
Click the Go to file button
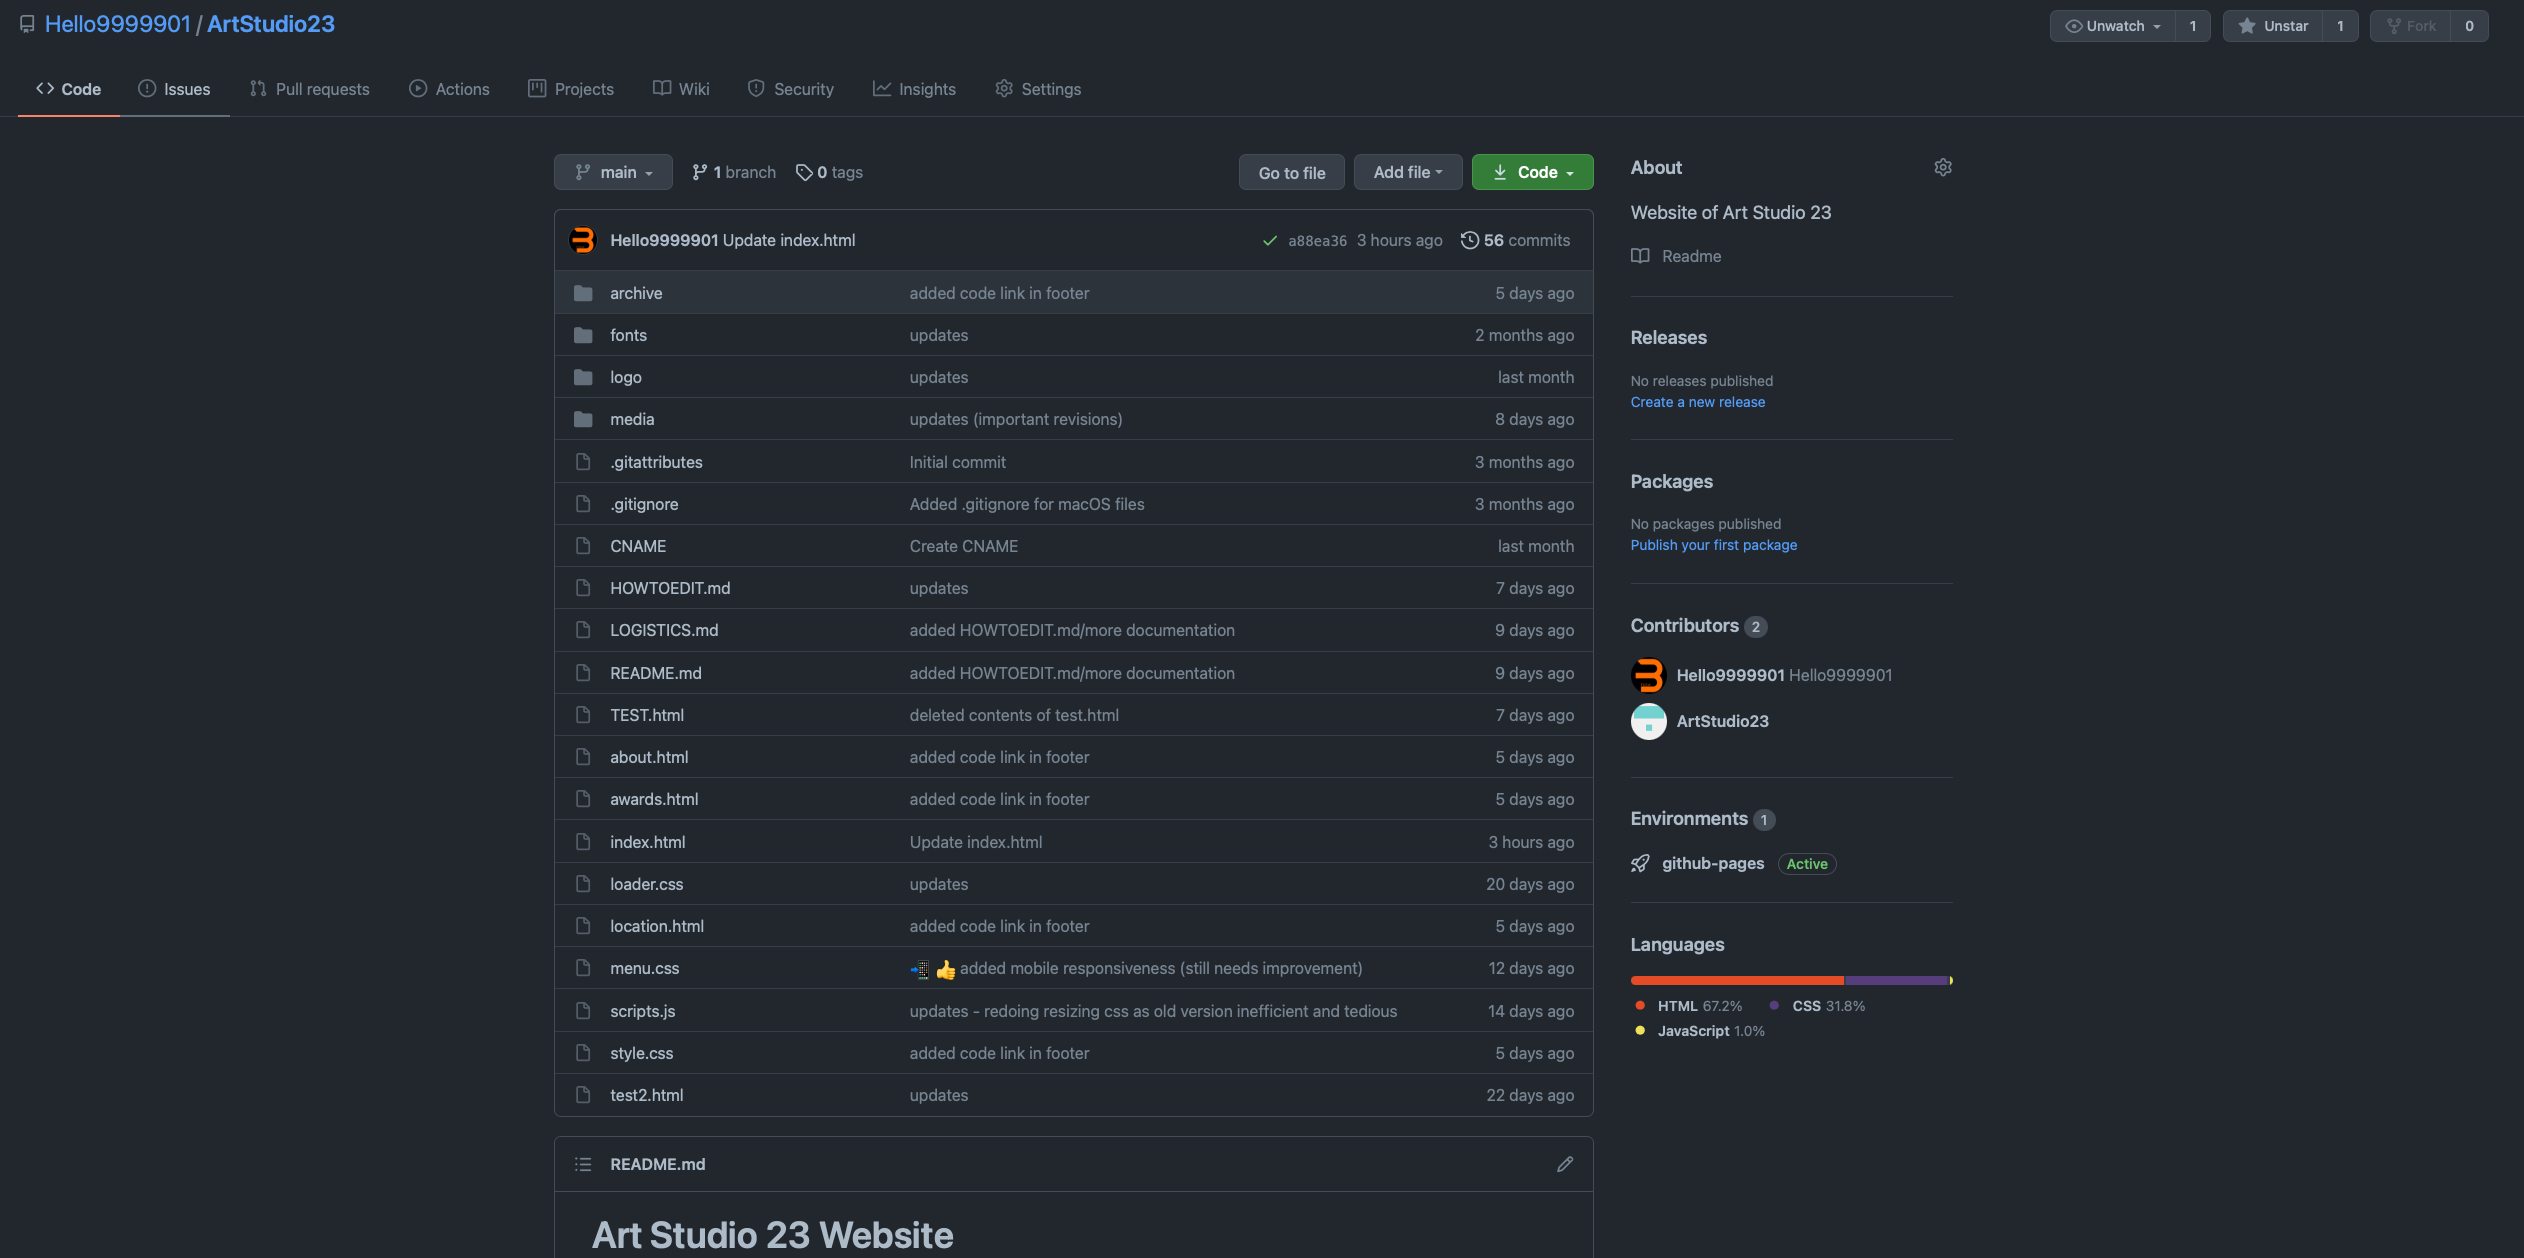pos(1291,172)
